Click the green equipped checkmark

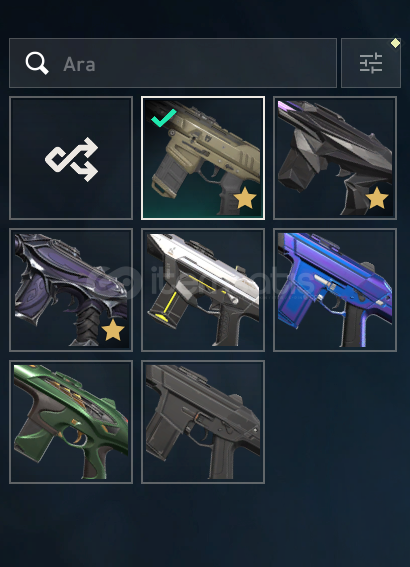click(164, 118)
